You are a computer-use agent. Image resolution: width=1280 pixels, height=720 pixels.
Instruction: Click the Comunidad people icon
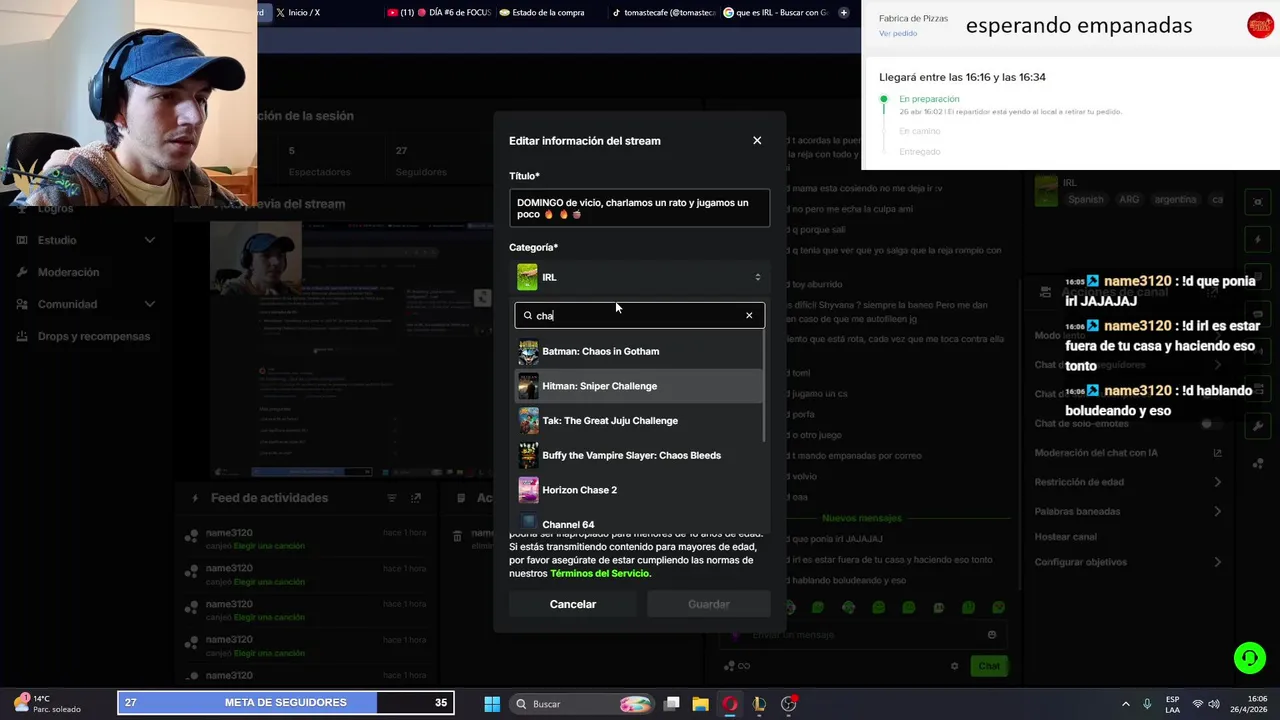tap(22, 304)
